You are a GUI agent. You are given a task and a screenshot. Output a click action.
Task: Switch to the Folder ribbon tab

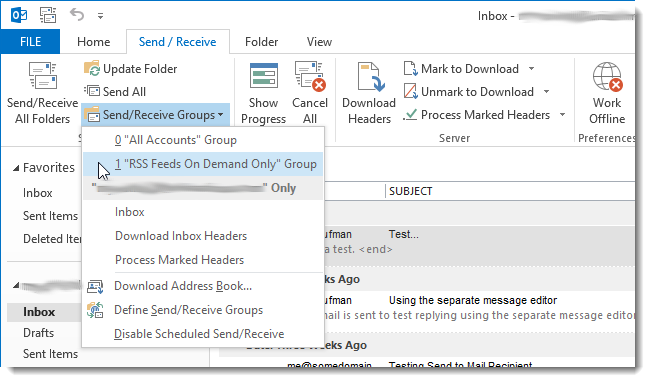[261, 42]
